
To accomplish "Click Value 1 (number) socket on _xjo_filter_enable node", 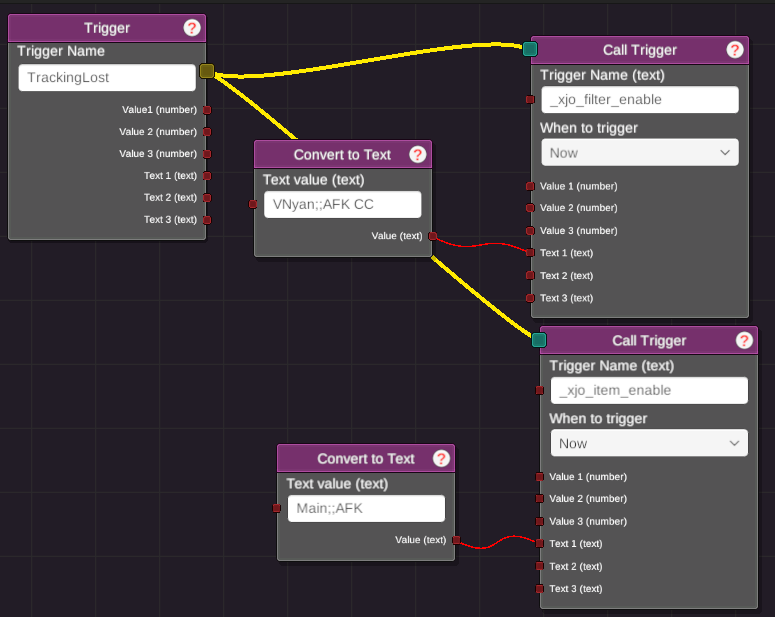I will click(530, 186).
